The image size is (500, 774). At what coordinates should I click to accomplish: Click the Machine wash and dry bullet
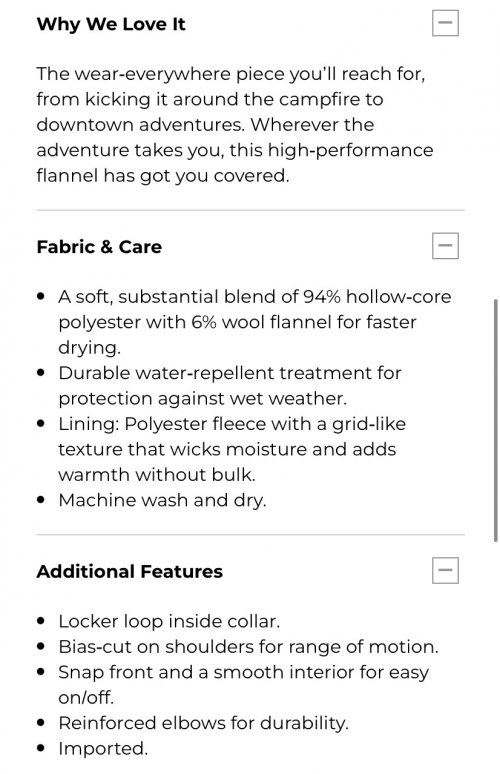(162, 501)
